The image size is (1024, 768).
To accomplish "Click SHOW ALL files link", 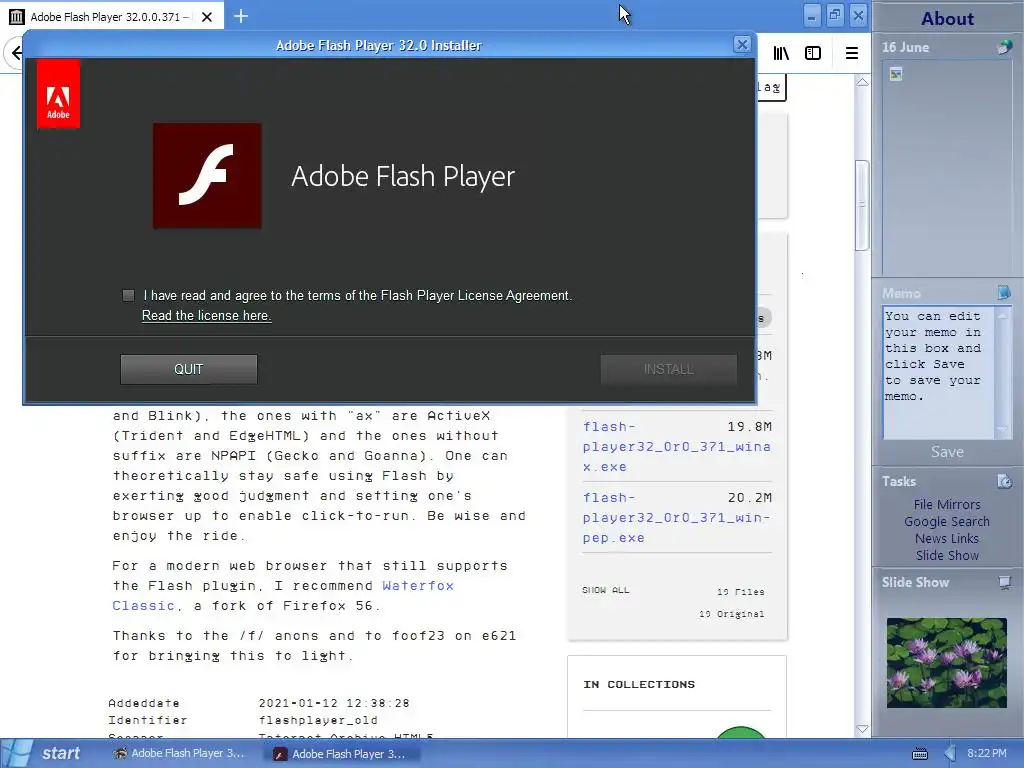I will tap(605, 590).
